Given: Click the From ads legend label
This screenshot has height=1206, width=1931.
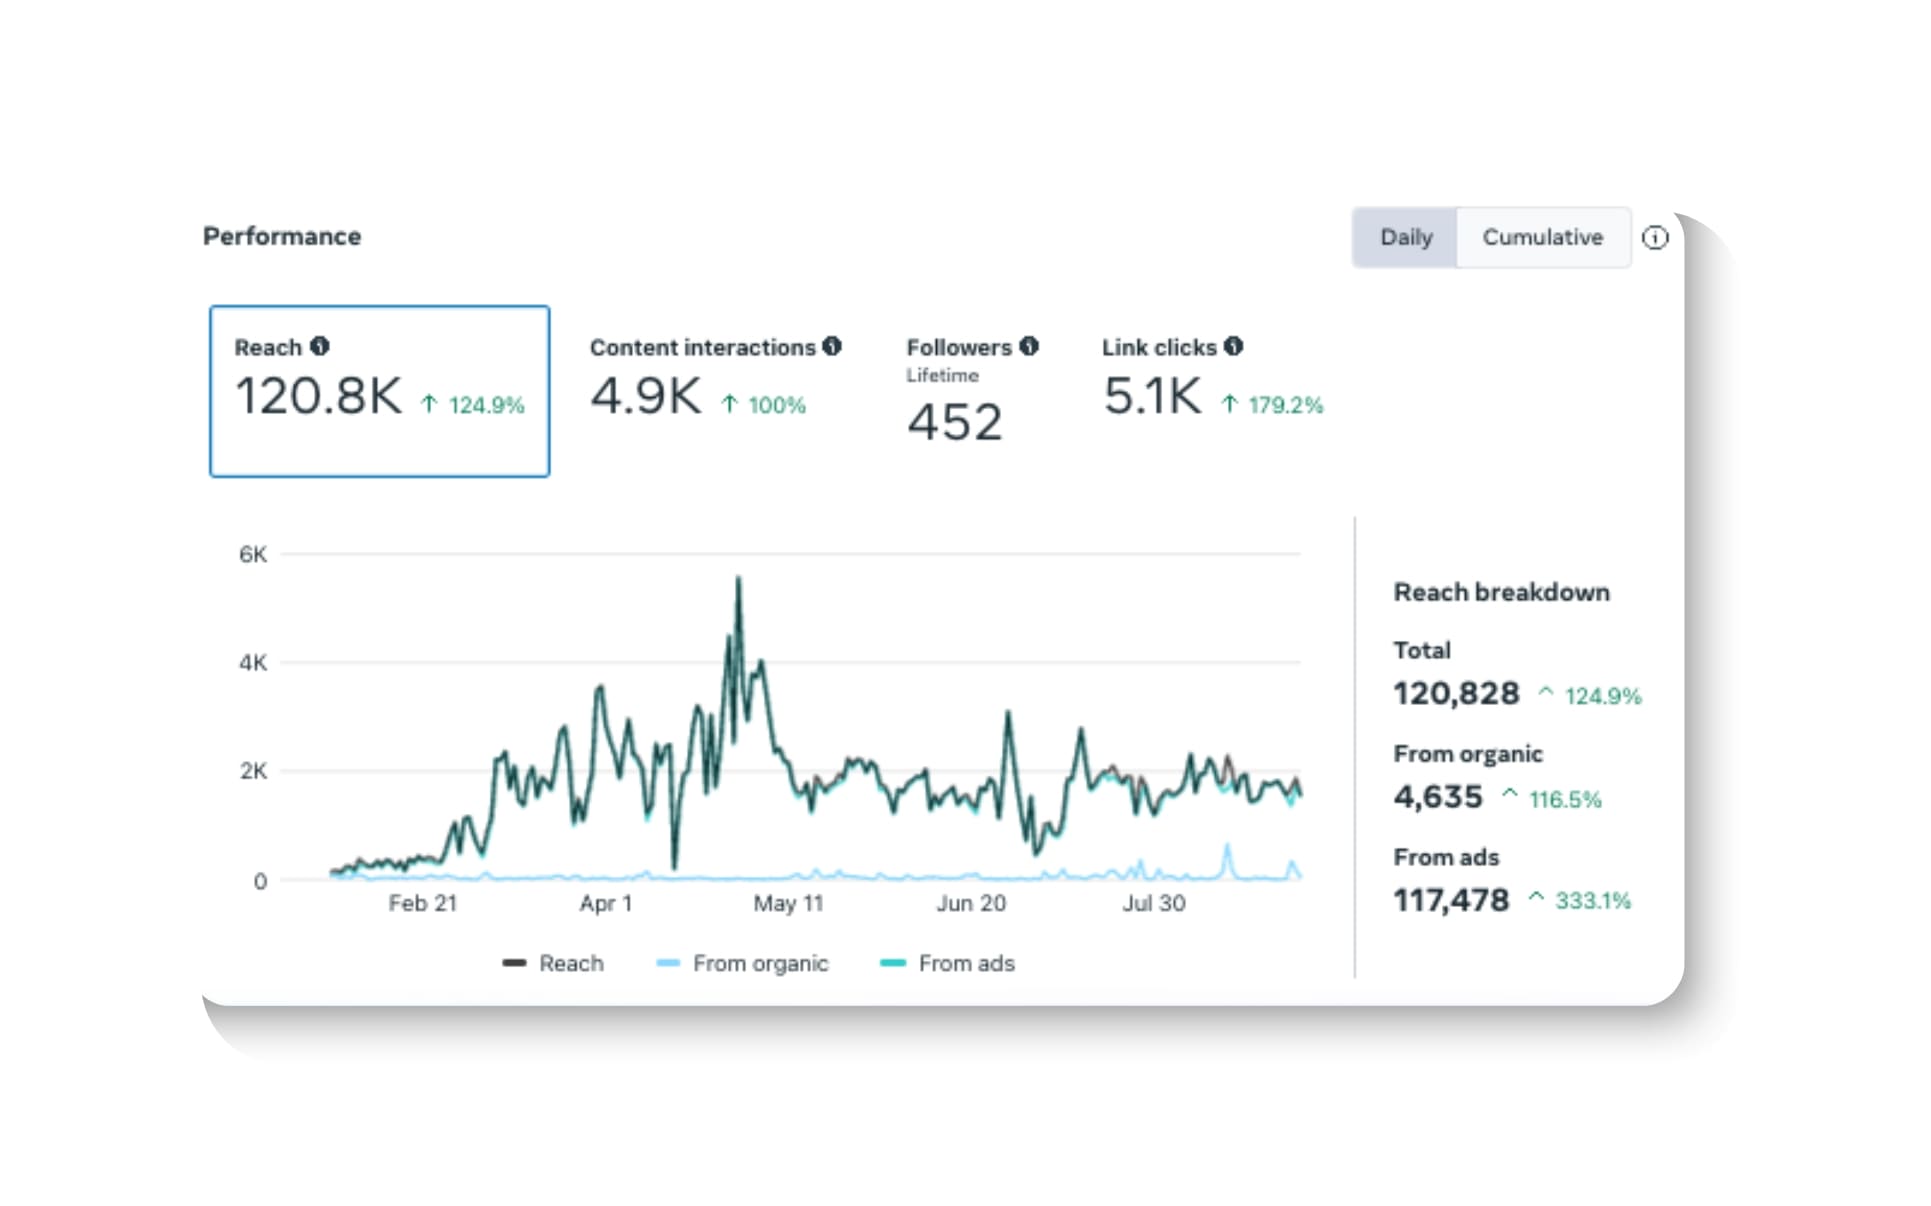Looking at the screenshot, I should pyautogui.click(x=966, y=963).
